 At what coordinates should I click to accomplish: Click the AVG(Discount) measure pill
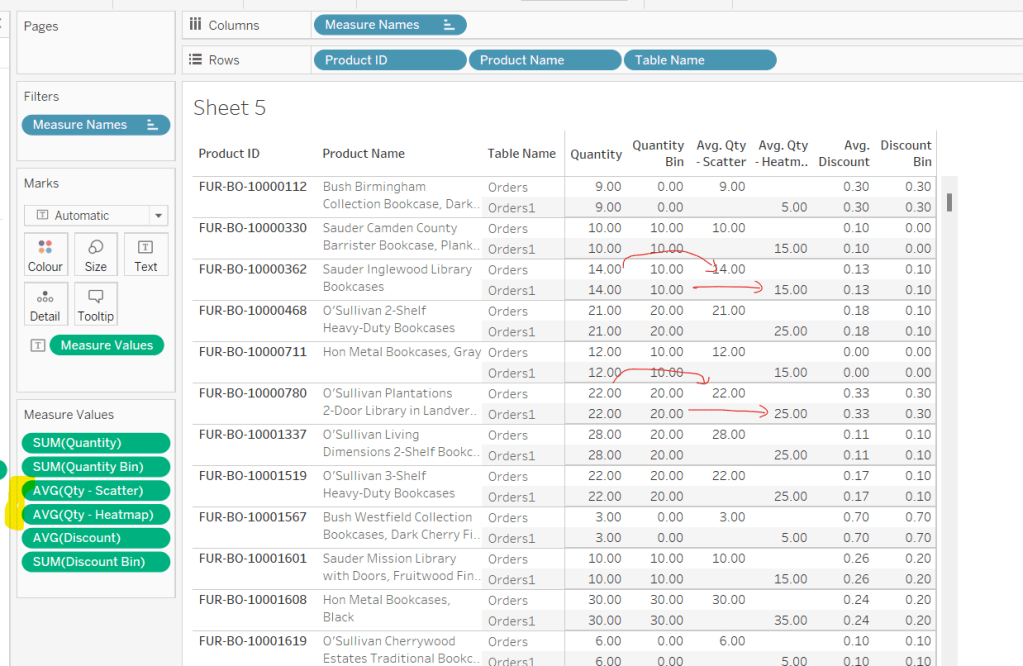click(x=95, y=538)
